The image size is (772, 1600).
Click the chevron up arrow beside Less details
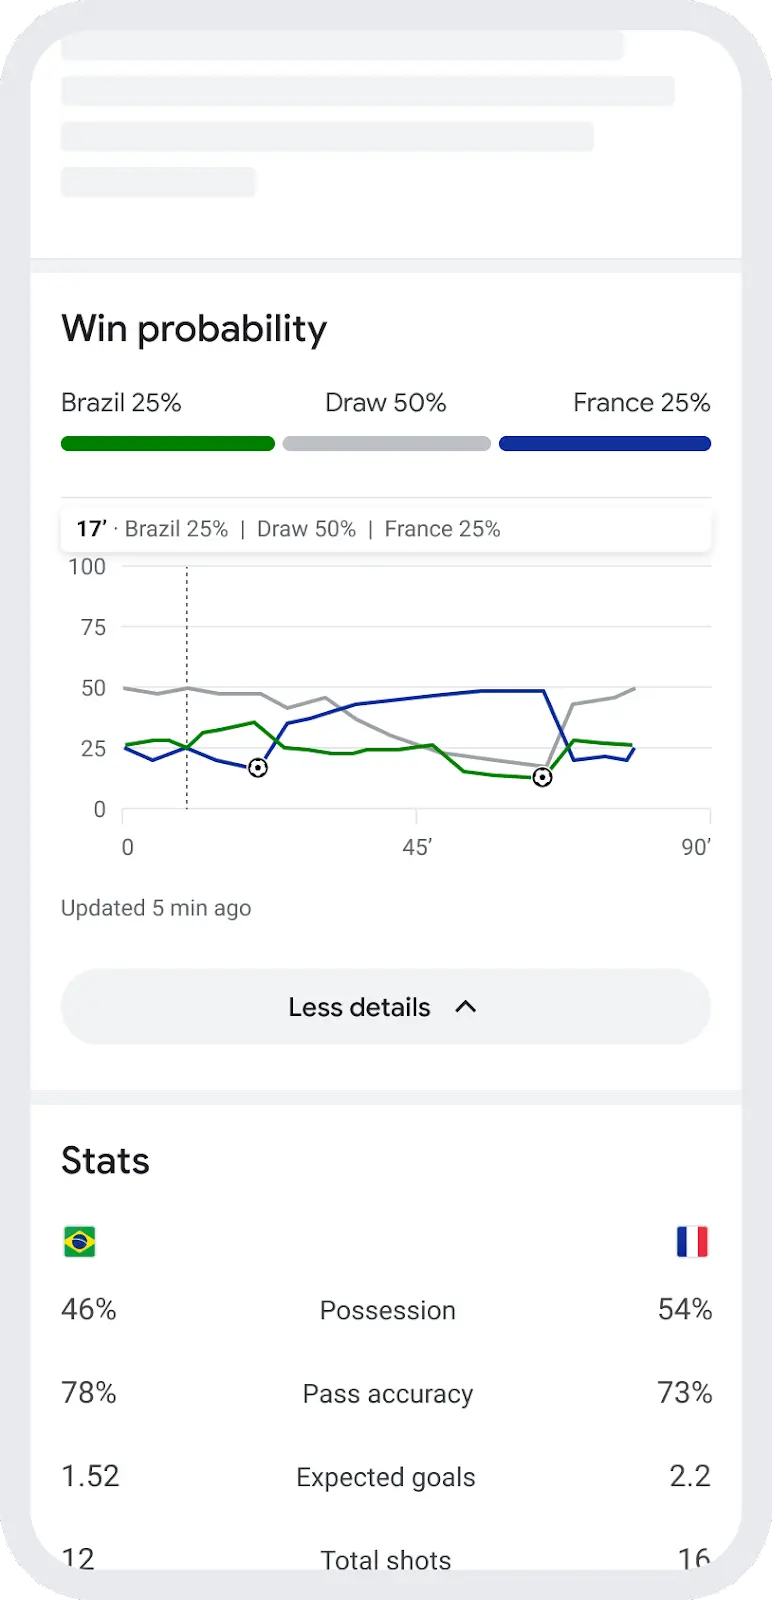click(x=465, y=1007)
